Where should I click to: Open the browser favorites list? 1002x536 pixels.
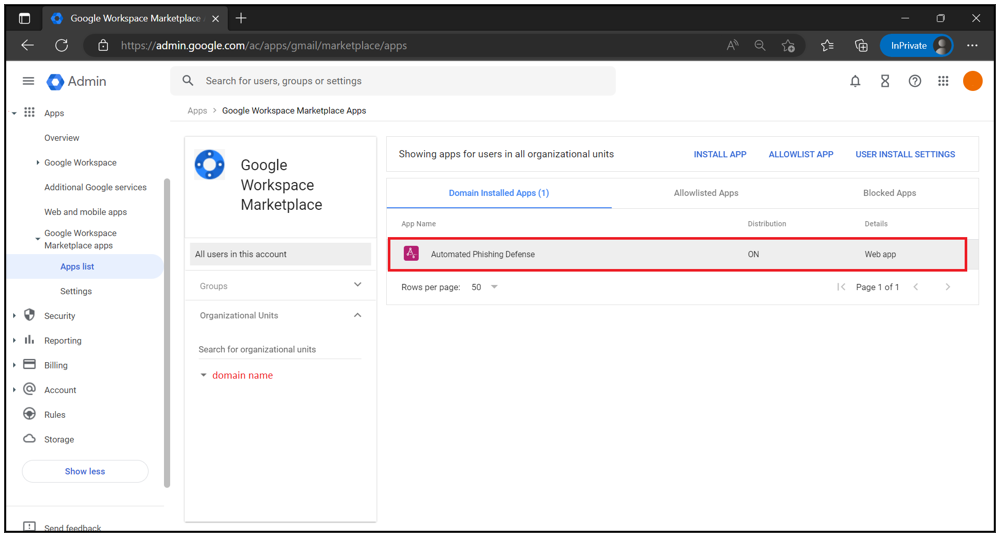(x=828, y=45)
